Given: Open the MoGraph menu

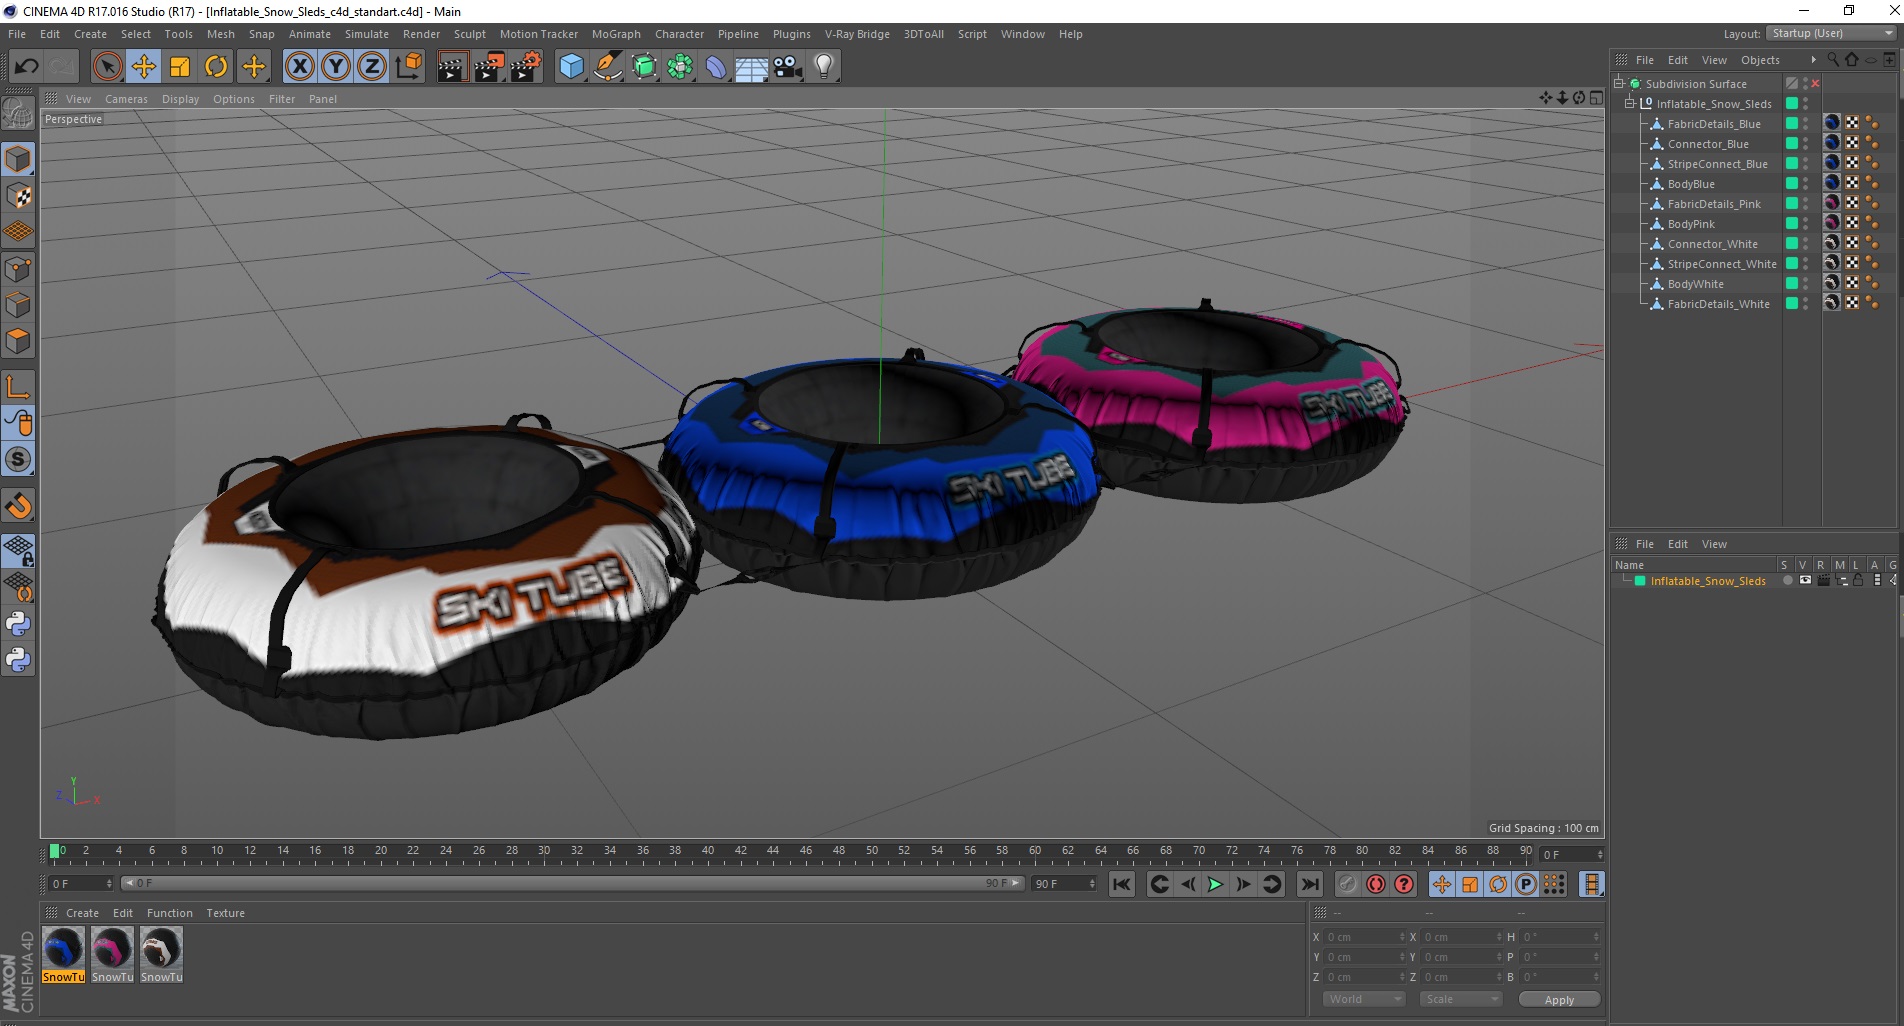Looking at the screenshot, I should pyautogui.click(x=616, y=34).
